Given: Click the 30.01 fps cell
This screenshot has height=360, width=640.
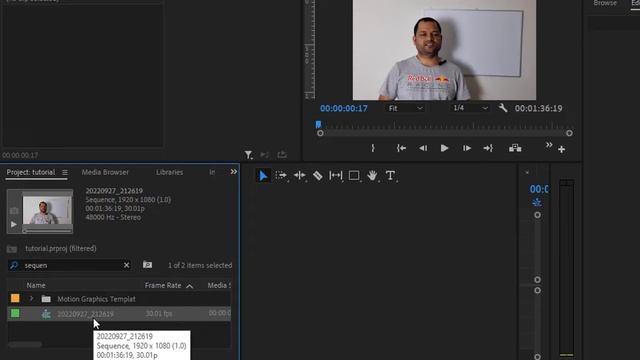Looking at the screenshot, I should 159,313.
